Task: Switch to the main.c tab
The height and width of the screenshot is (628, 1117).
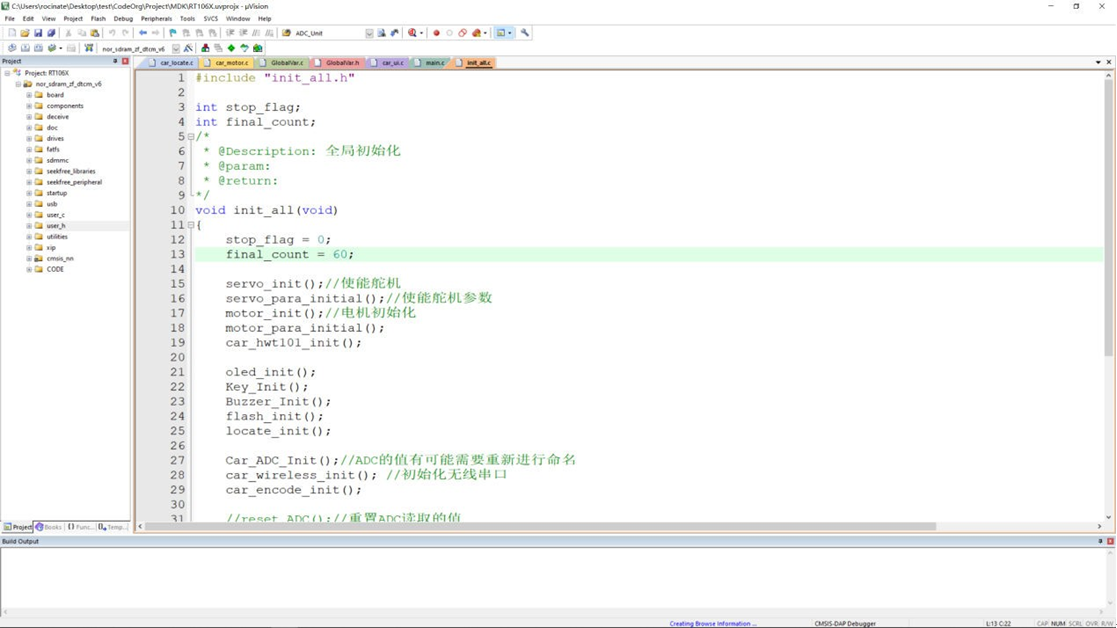Action: point(430,63)
